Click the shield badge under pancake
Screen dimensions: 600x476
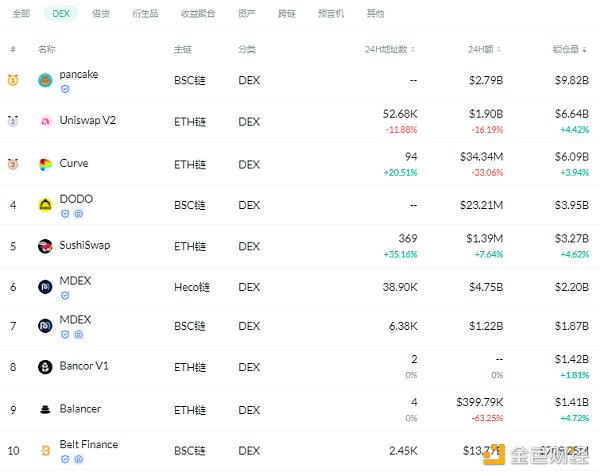[x=65, y=89]
